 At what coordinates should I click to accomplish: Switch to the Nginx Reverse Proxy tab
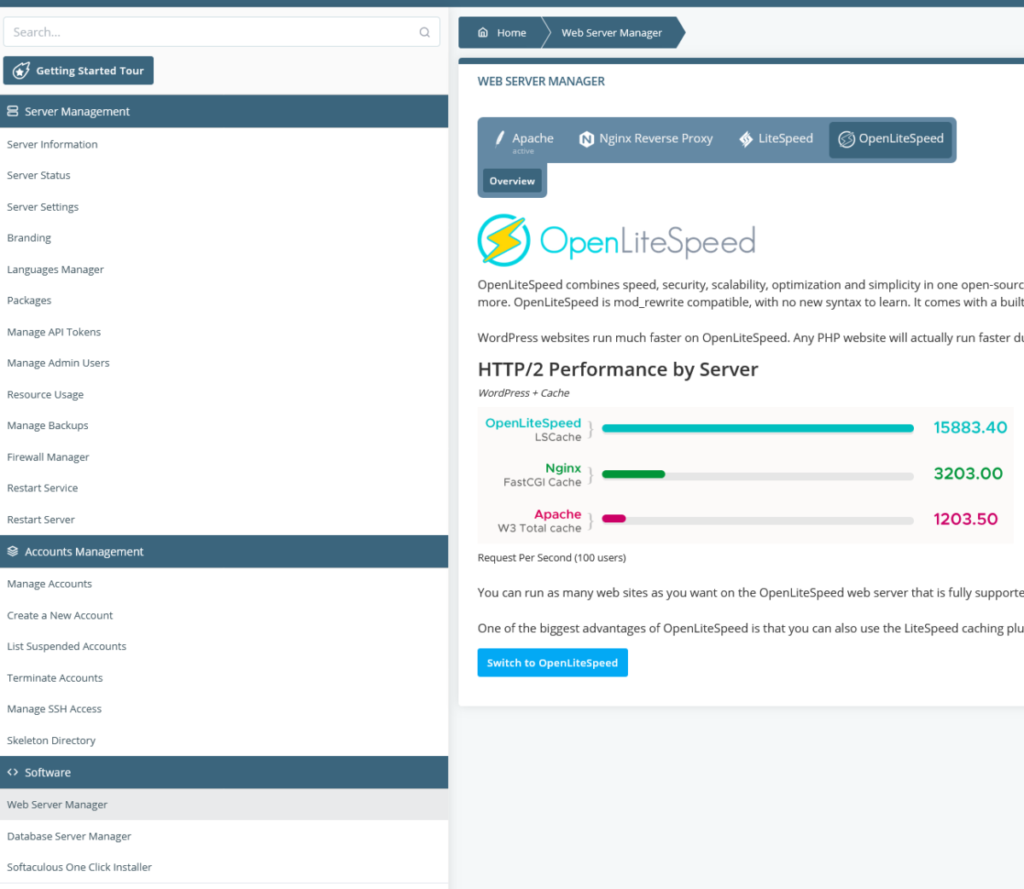coord(646,138)
